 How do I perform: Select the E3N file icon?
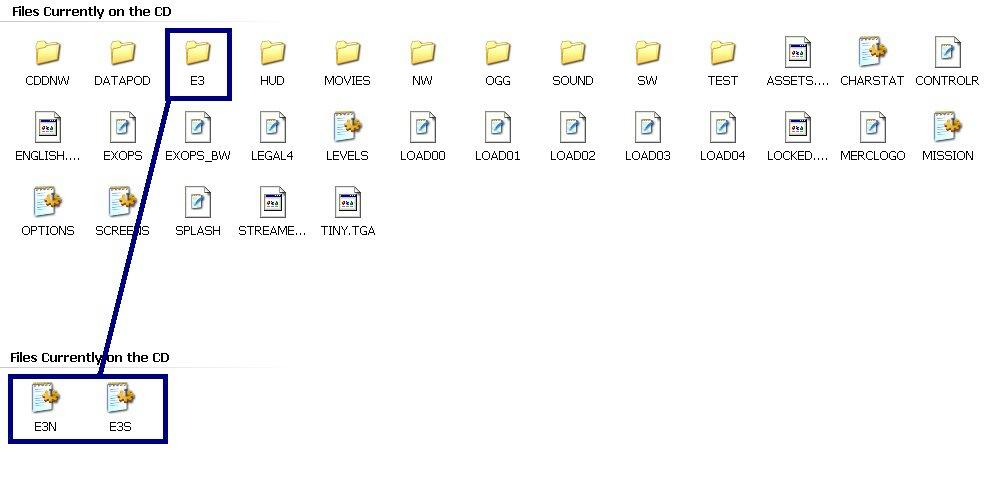coord(45,398)
